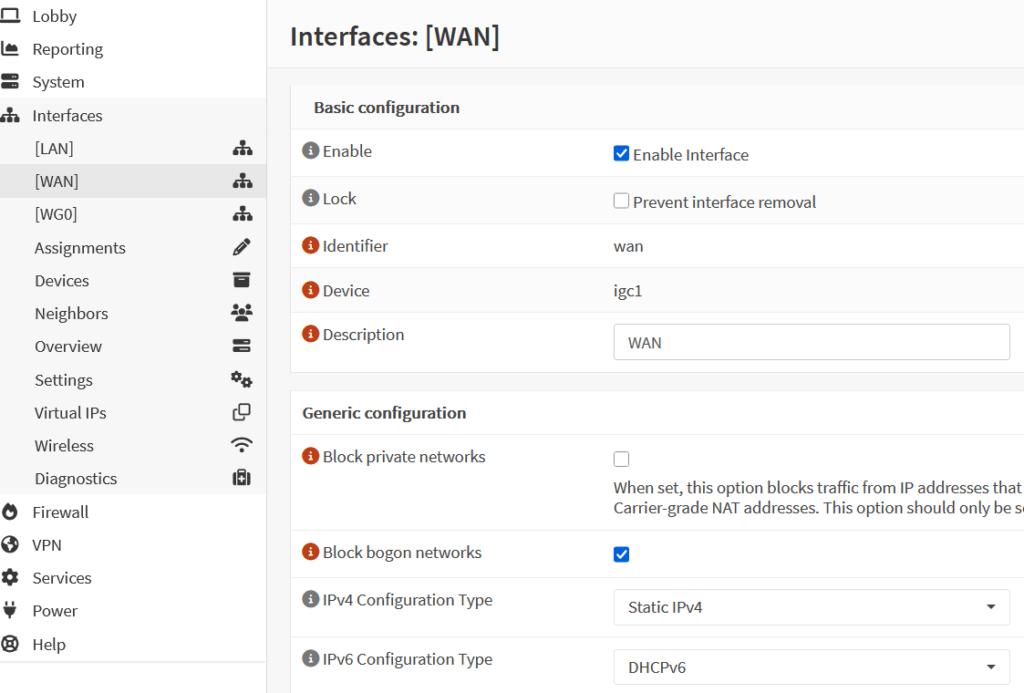The height and width of the screenshot is (693, 1024).
Task: Toggle the Block bogon networks checkbox
Action: 621,554
